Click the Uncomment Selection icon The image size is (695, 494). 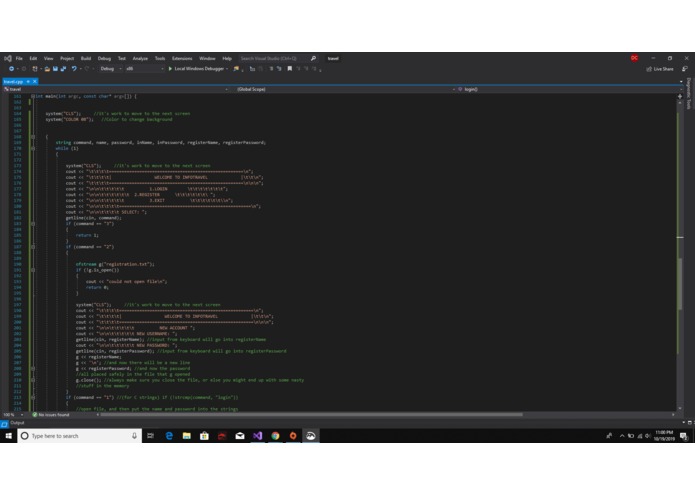click(279, 69)
